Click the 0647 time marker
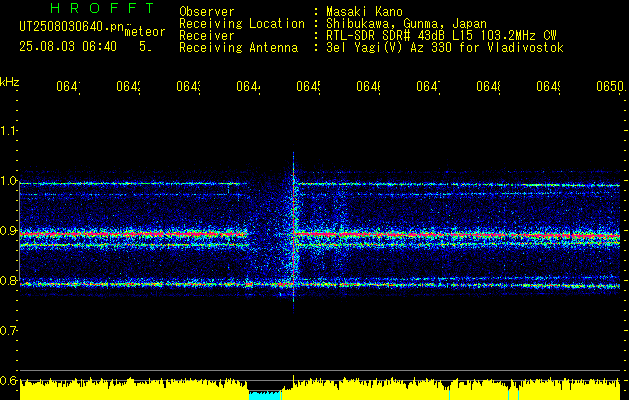629x400 pixels. tap(428, 87)
